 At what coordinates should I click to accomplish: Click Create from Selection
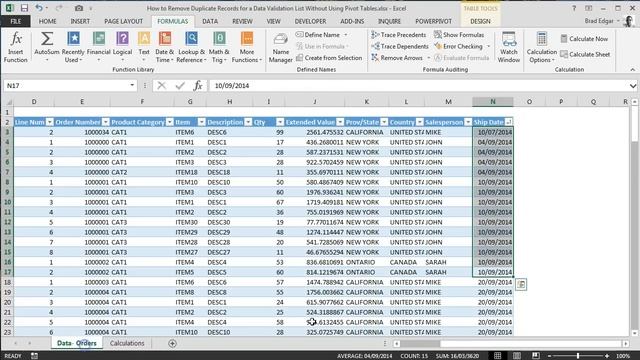(x=329, y=58)
